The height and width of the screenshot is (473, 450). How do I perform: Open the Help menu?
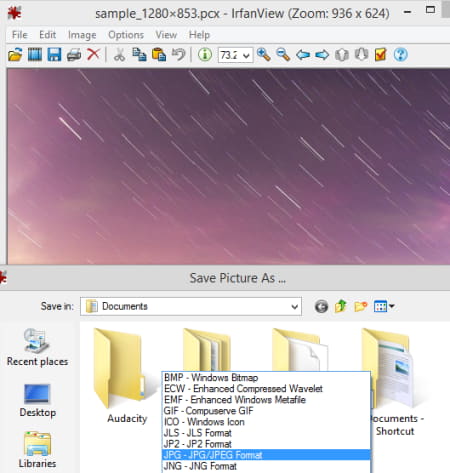pyautogui.click(x=199, y=35)
